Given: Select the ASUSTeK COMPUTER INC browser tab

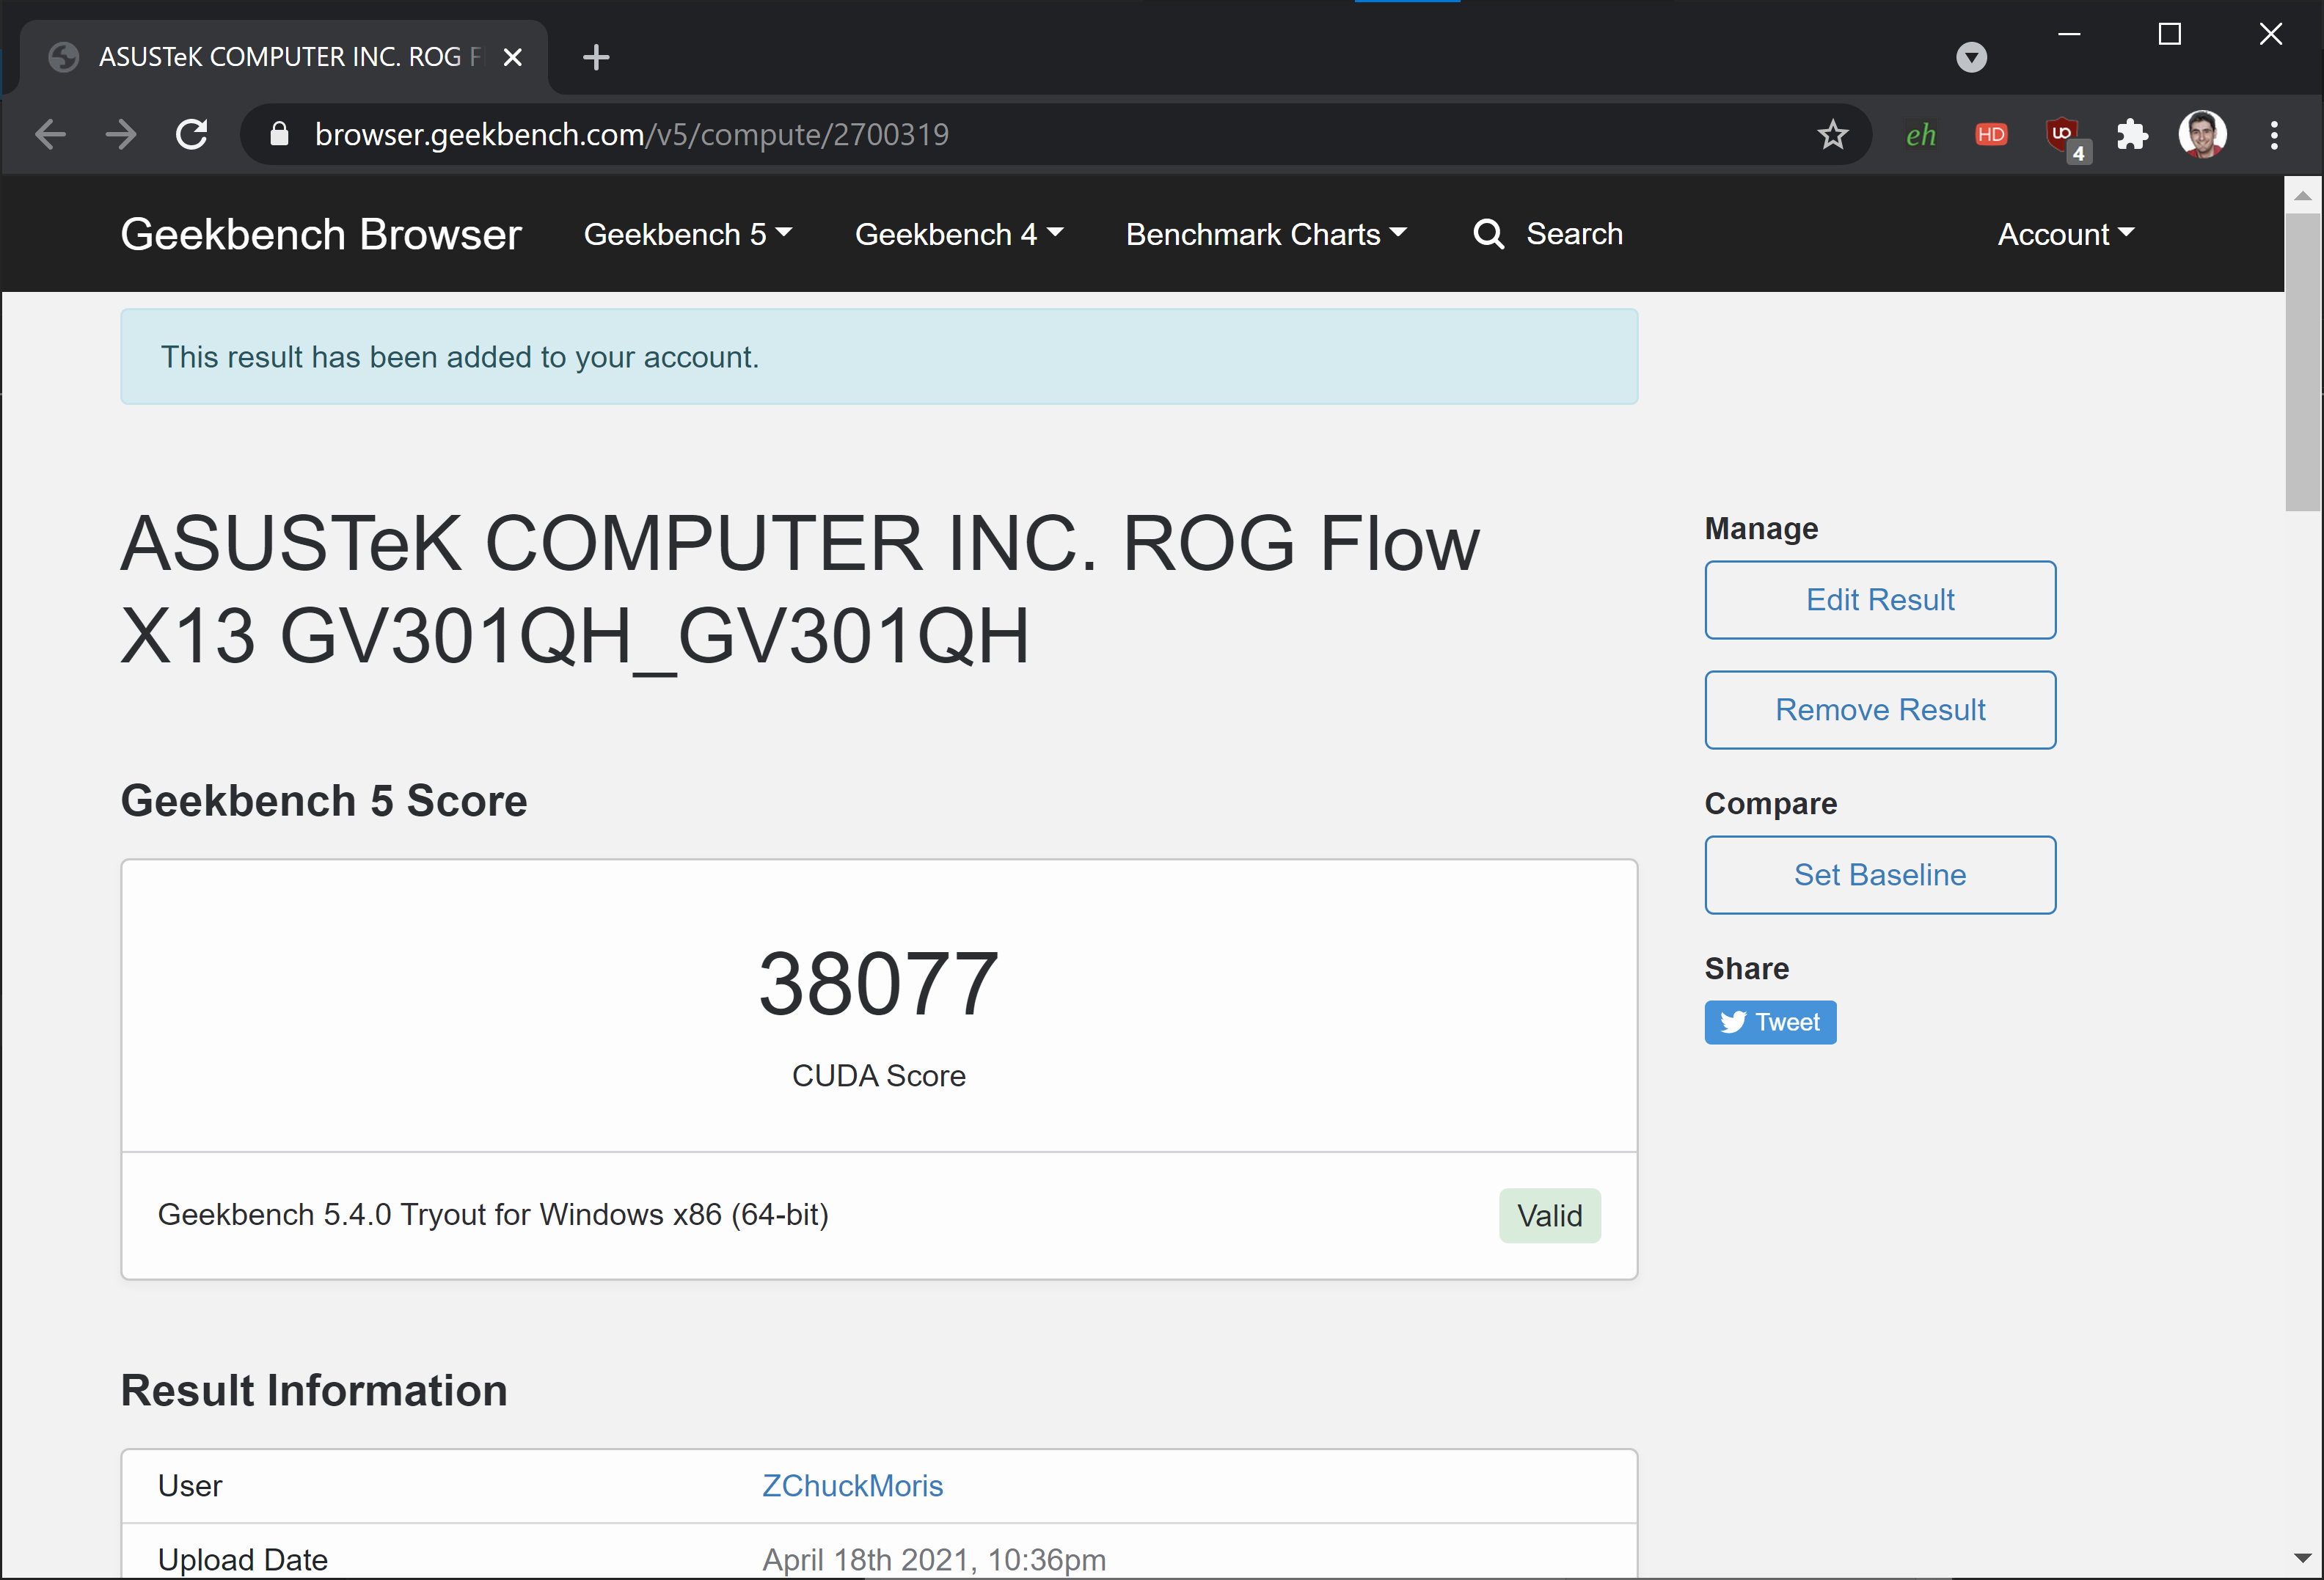Looking at the screenshot, I should pyautogui.click(x=285, y=57).
